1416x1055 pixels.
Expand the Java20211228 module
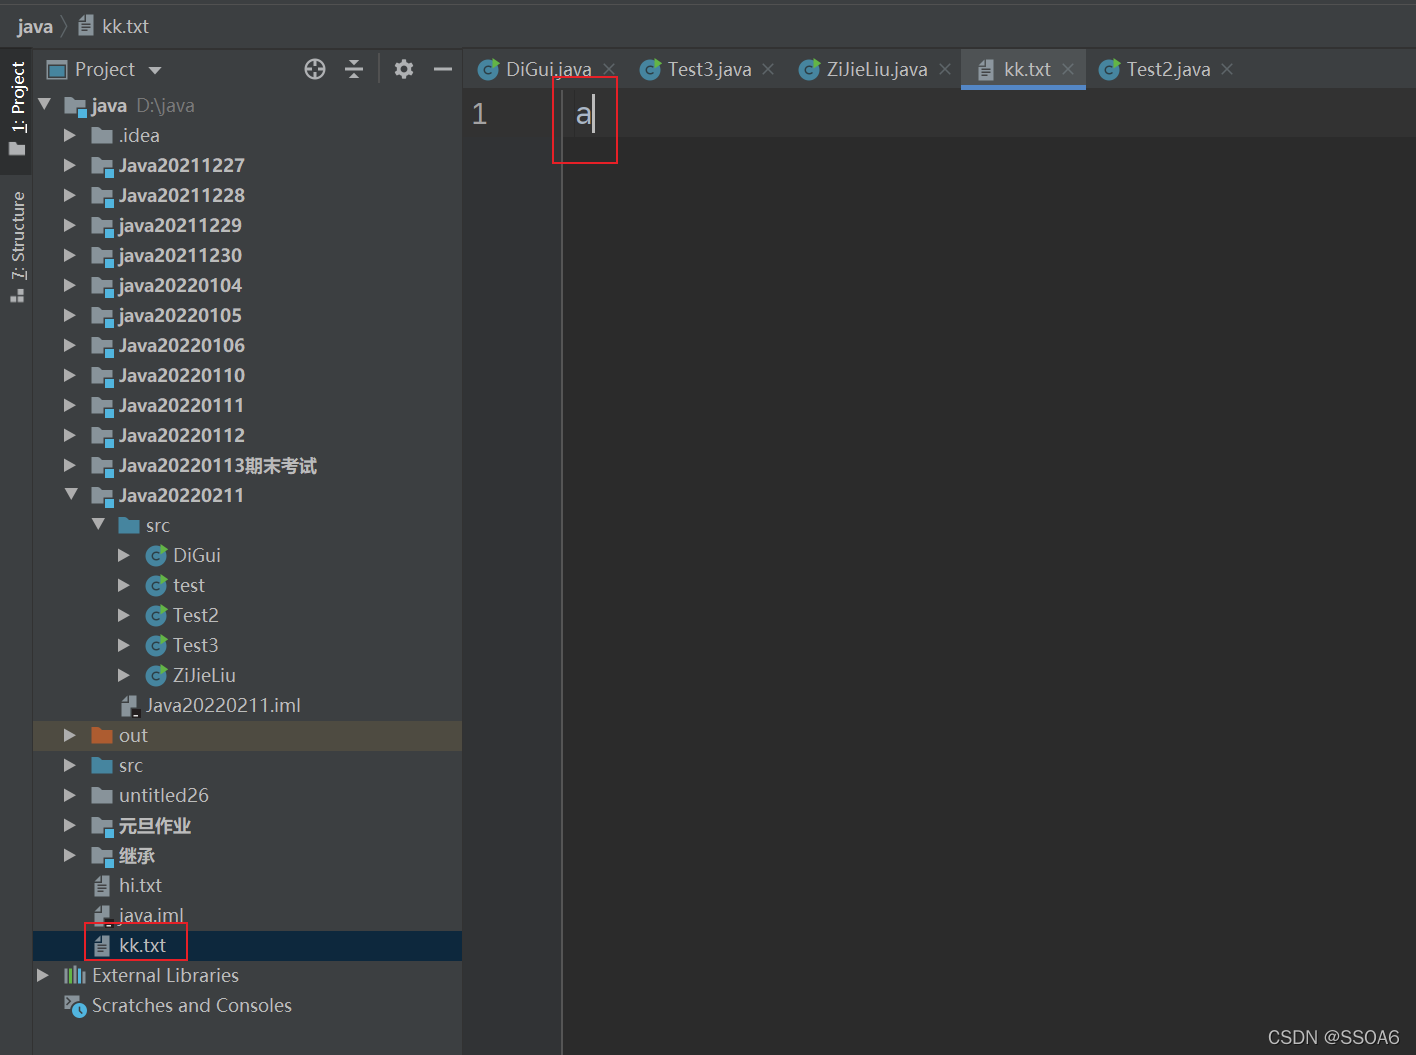[x=70, y=195]
